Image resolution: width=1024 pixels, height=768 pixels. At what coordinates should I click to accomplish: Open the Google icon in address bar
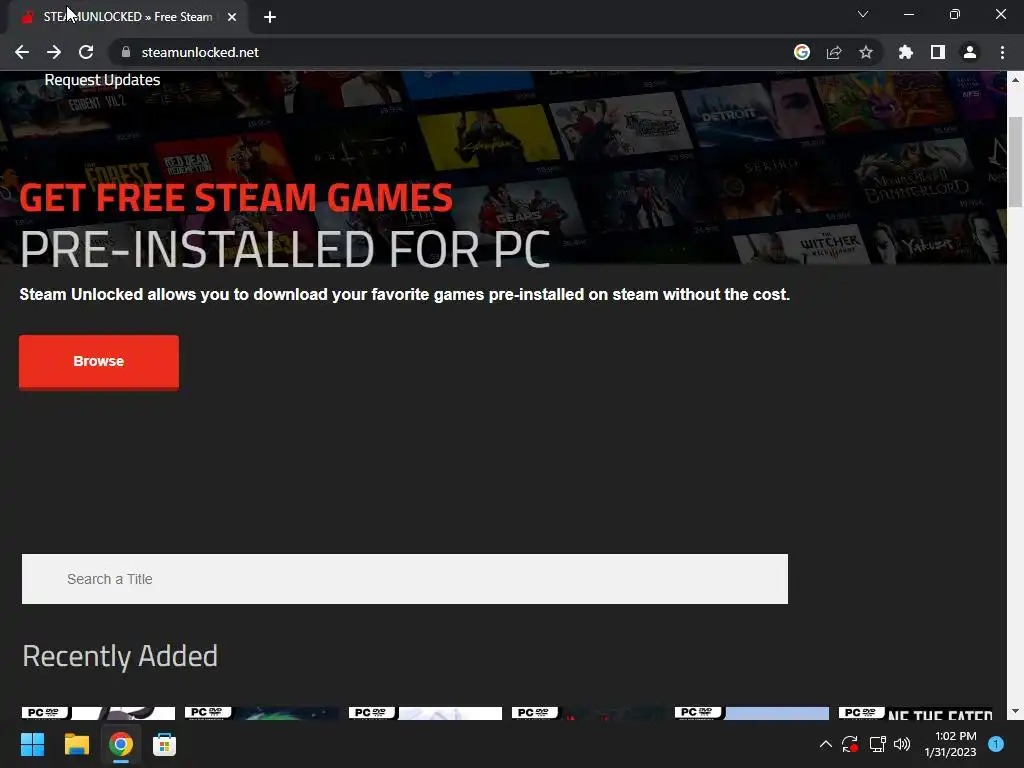tap(802, 52)
